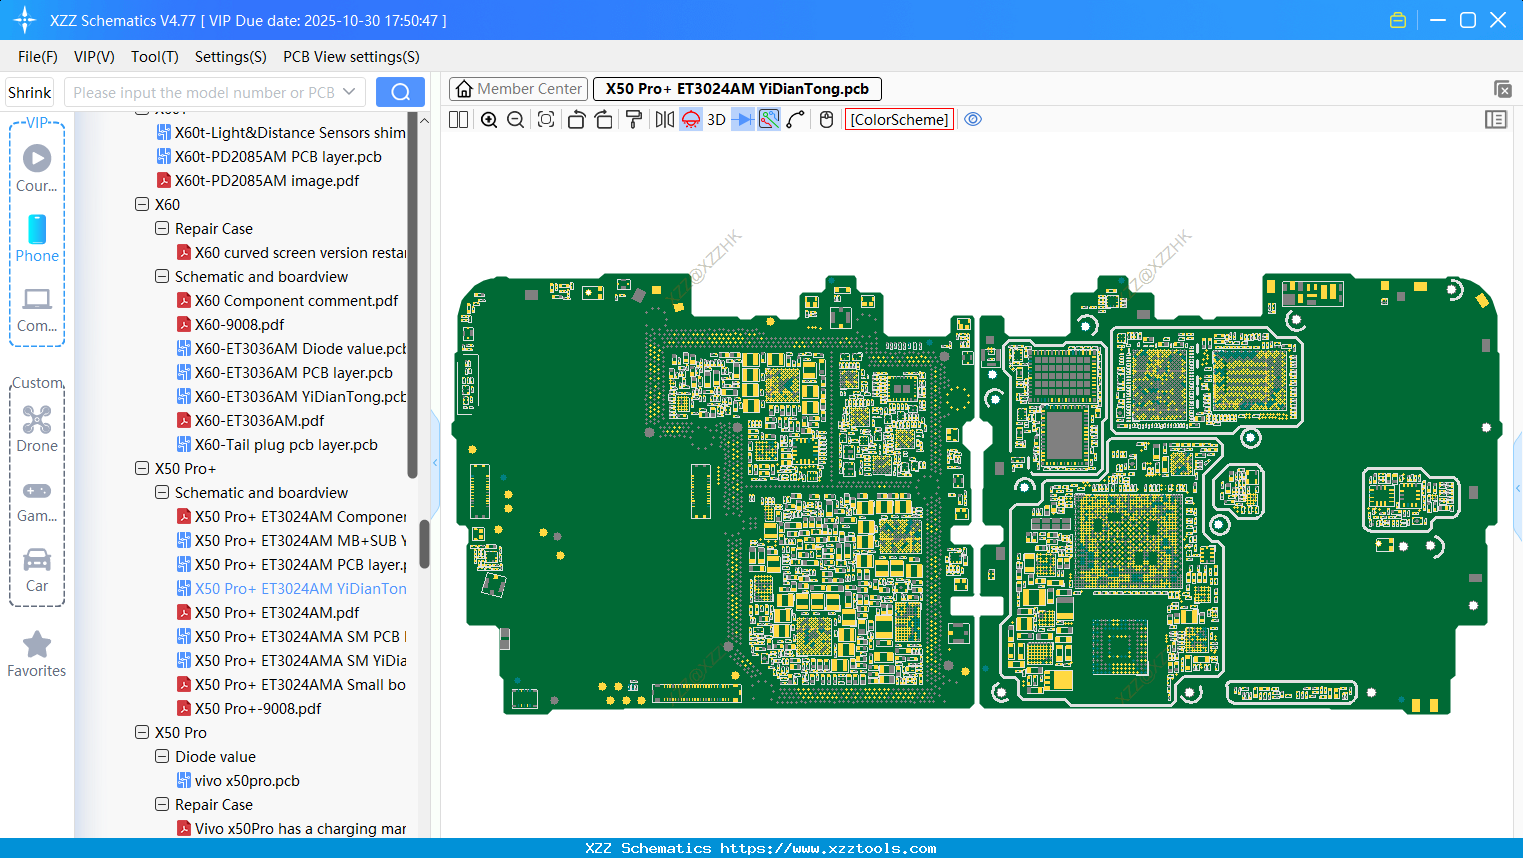
Task: Switch to the 3D board view
Action: pyautogui.click(x=716, y=120)
